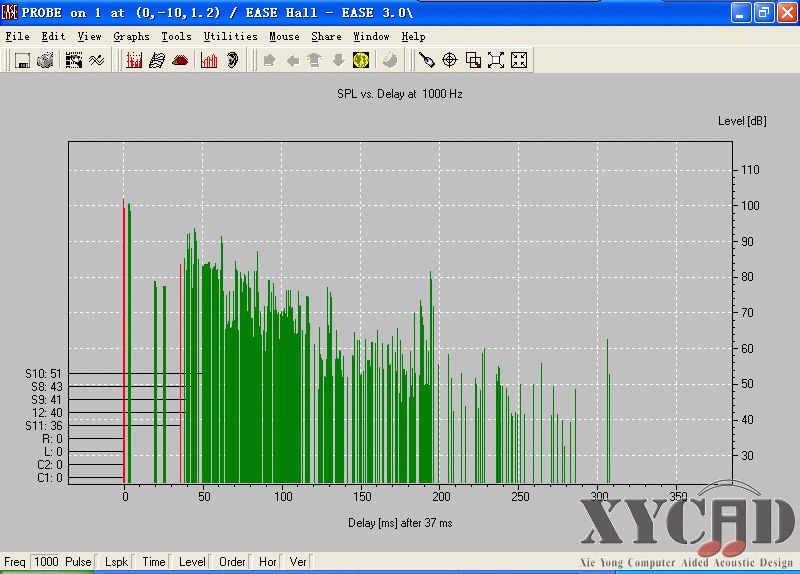Click the Pulse status bar field
Viewport: 800px width, 574px height.
[79, 562]
